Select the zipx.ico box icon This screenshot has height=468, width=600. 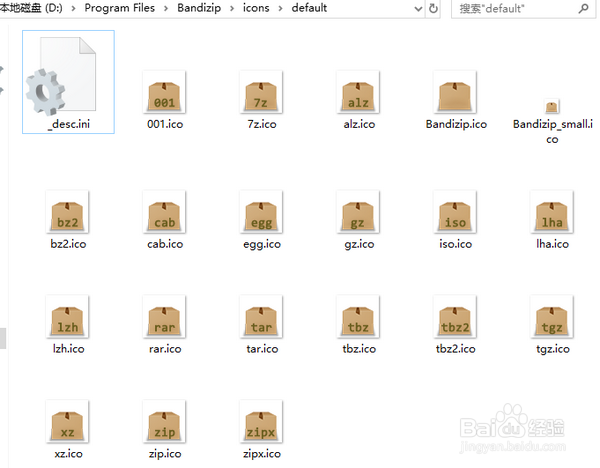(x=261, y=422)
